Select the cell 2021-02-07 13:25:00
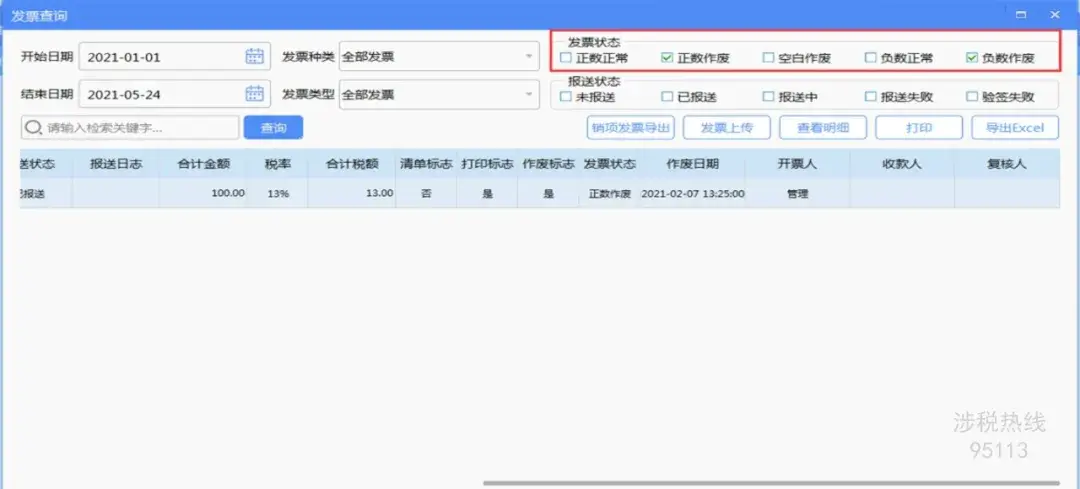This screenshot has width=1080, height=489. 692,194
